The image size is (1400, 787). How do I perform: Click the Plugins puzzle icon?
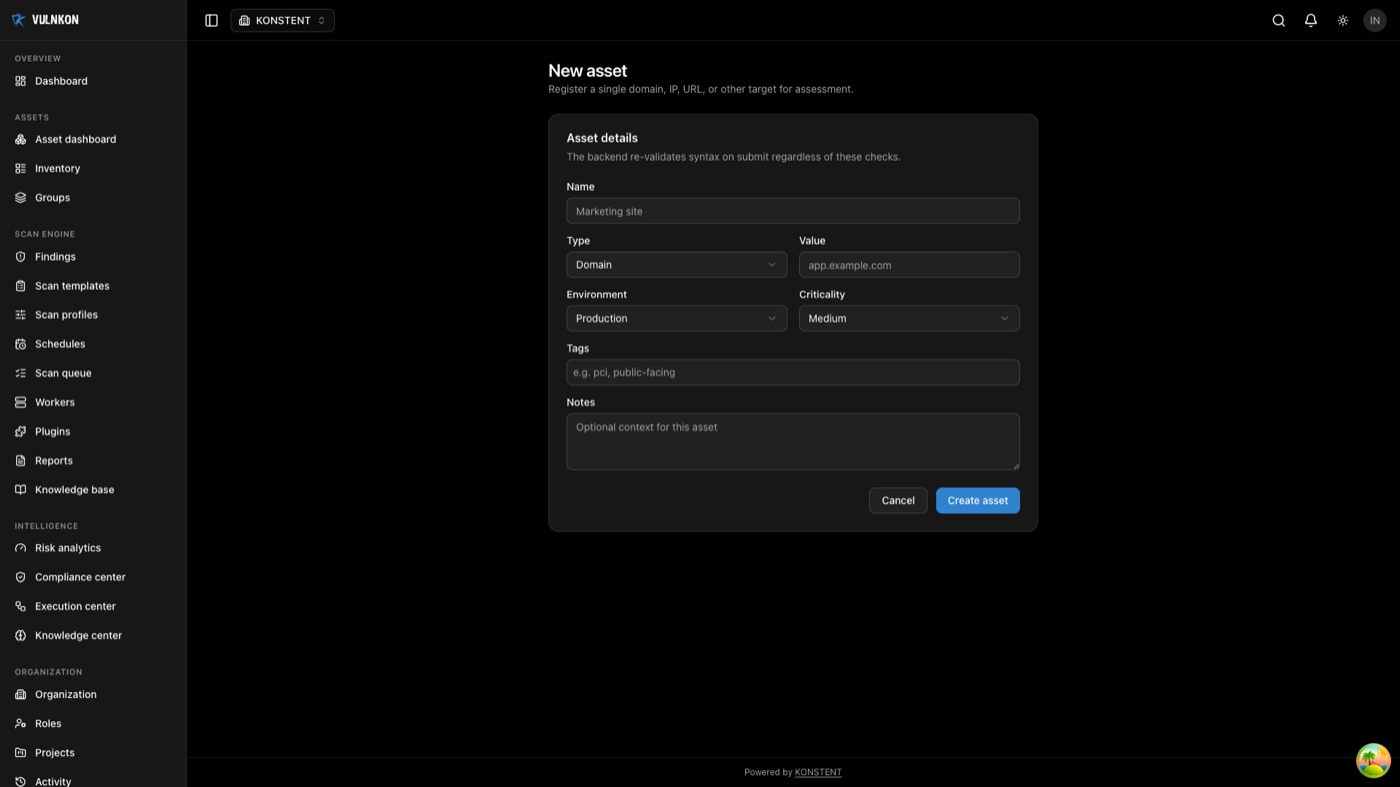pyautogui.click(x=20, y=431)
